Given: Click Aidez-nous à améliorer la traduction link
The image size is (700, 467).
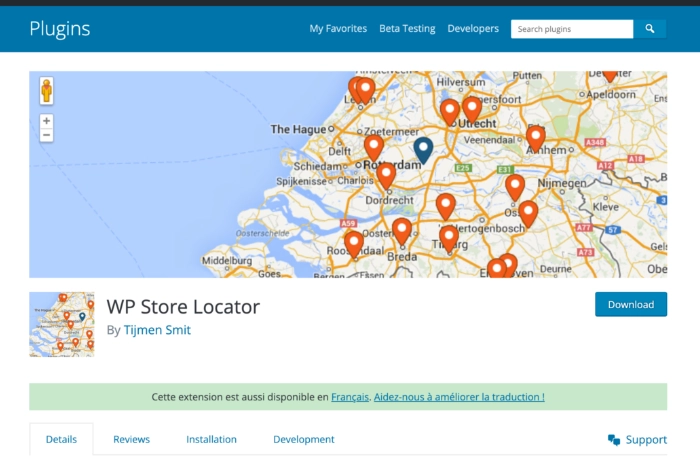Looking at the screenshot, I should pyautogui.click(x=459, y=397).
